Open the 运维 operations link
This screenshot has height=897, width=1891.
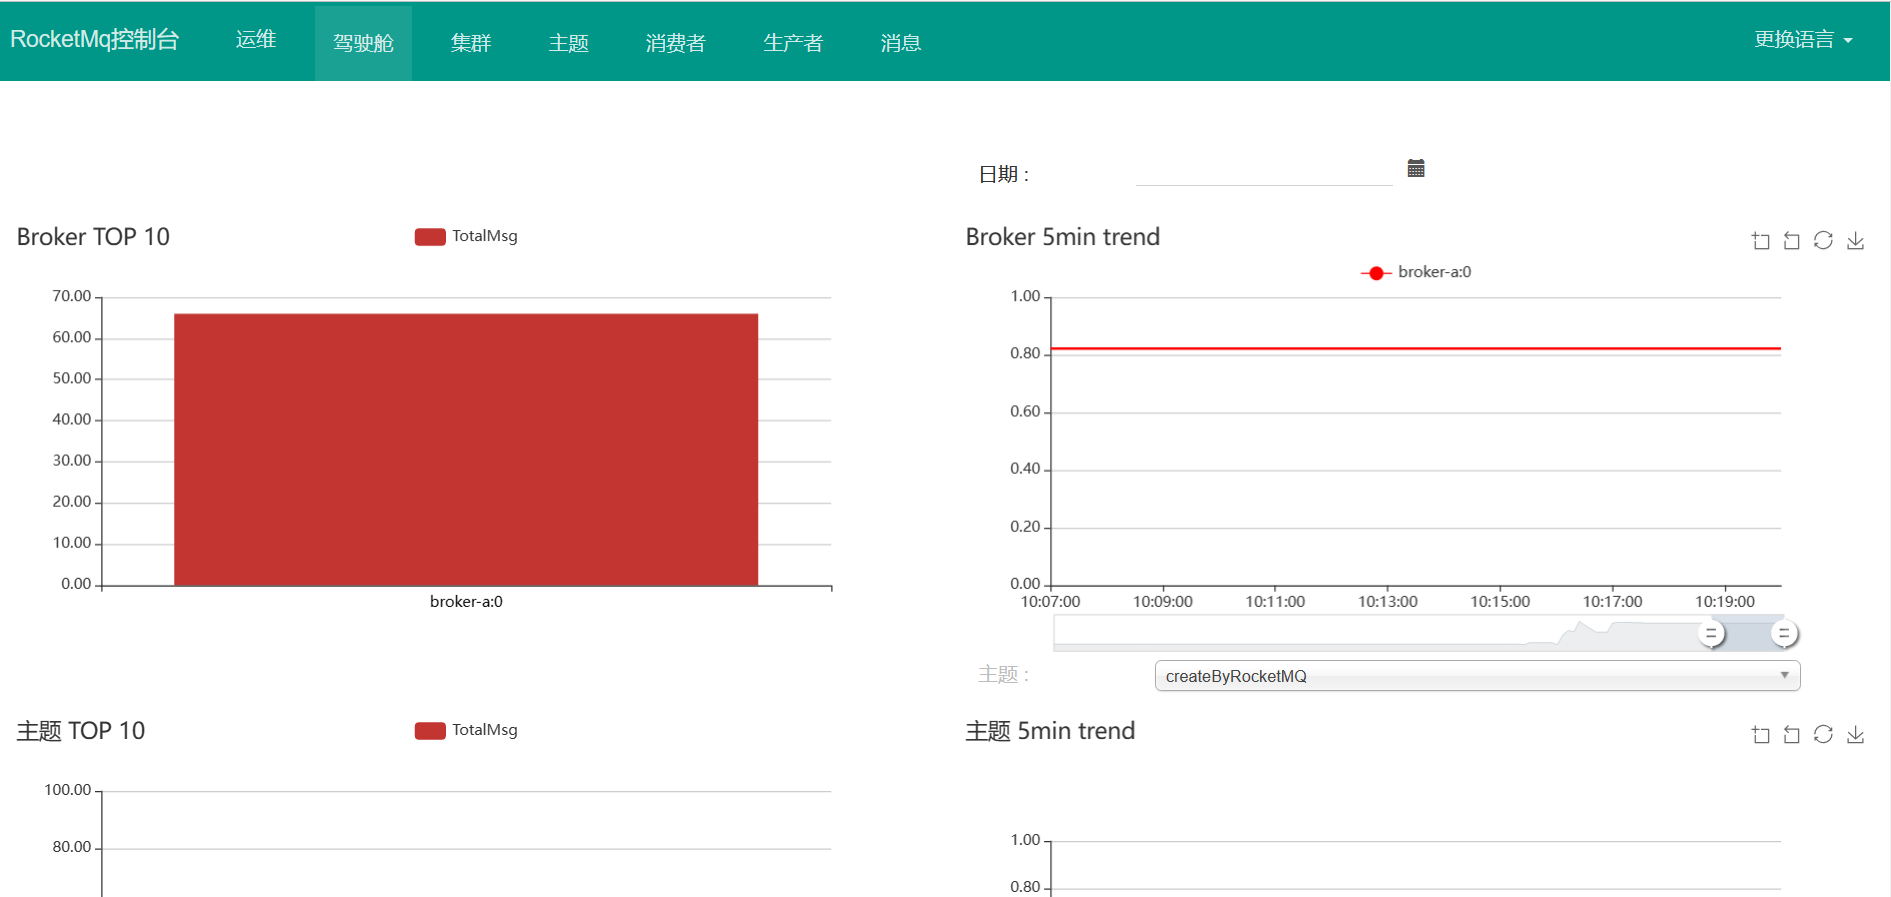coord(256,40)
